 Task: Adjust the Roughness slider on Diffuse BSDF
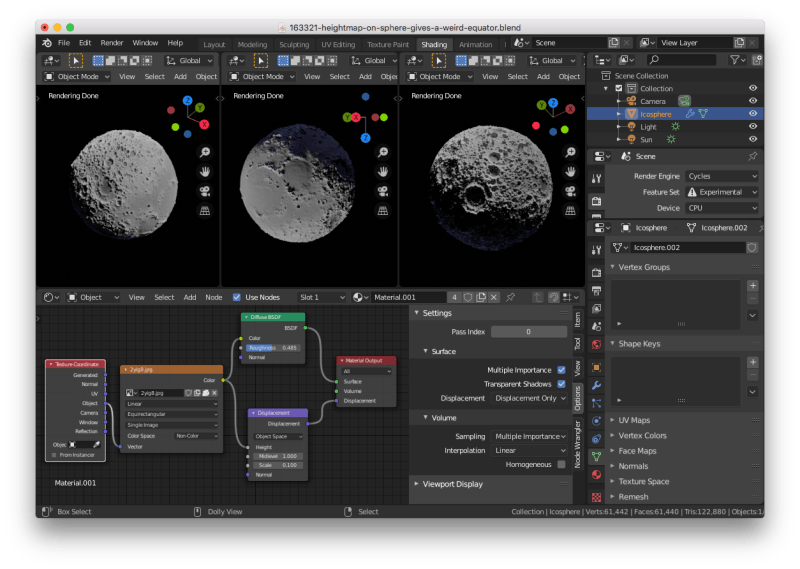pos(273,347)
